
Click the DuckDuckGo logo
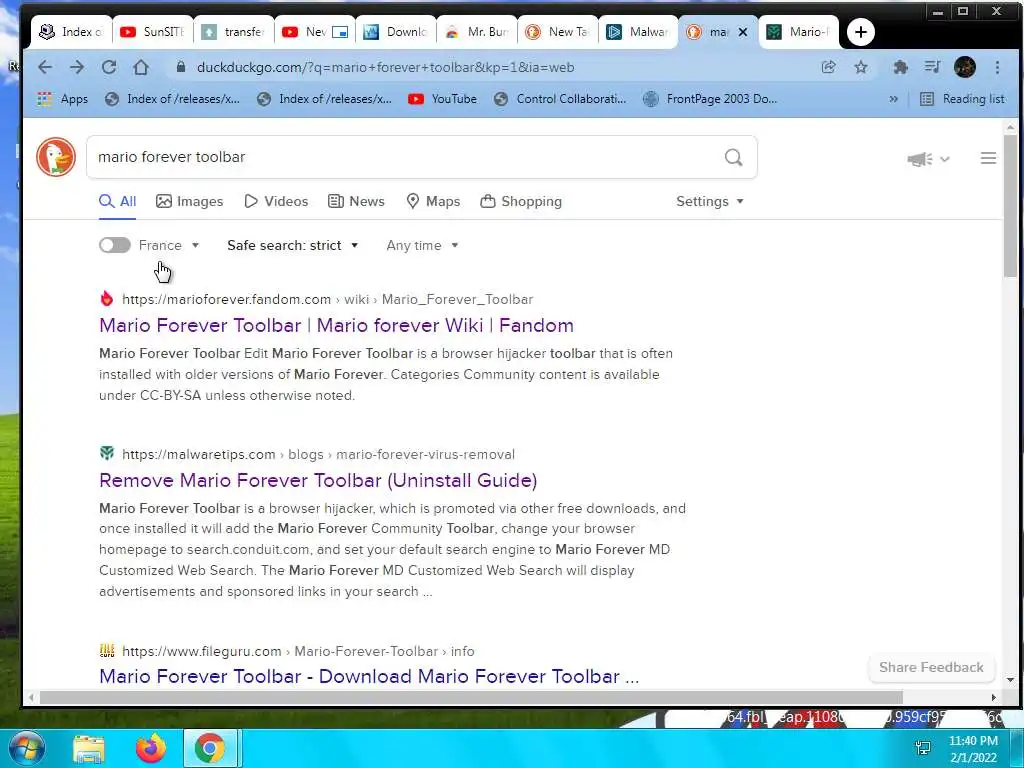coord(56,157)
